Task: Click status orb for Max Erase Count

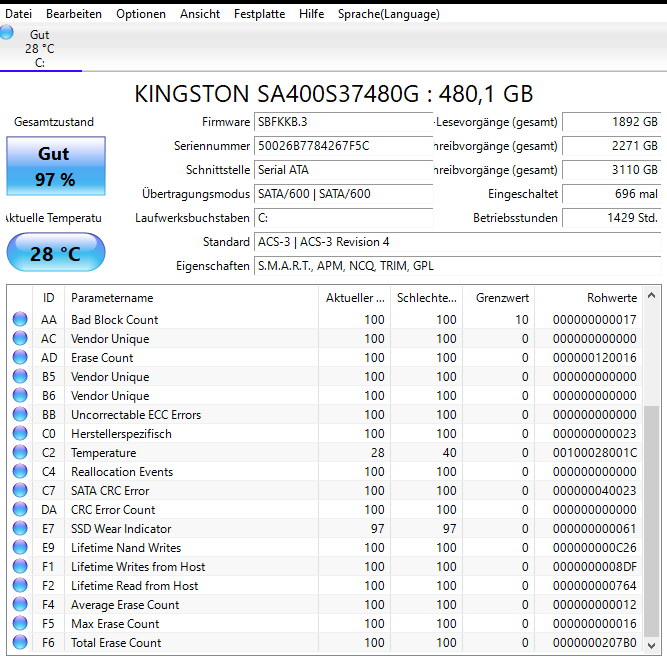Action: (20, 623)
